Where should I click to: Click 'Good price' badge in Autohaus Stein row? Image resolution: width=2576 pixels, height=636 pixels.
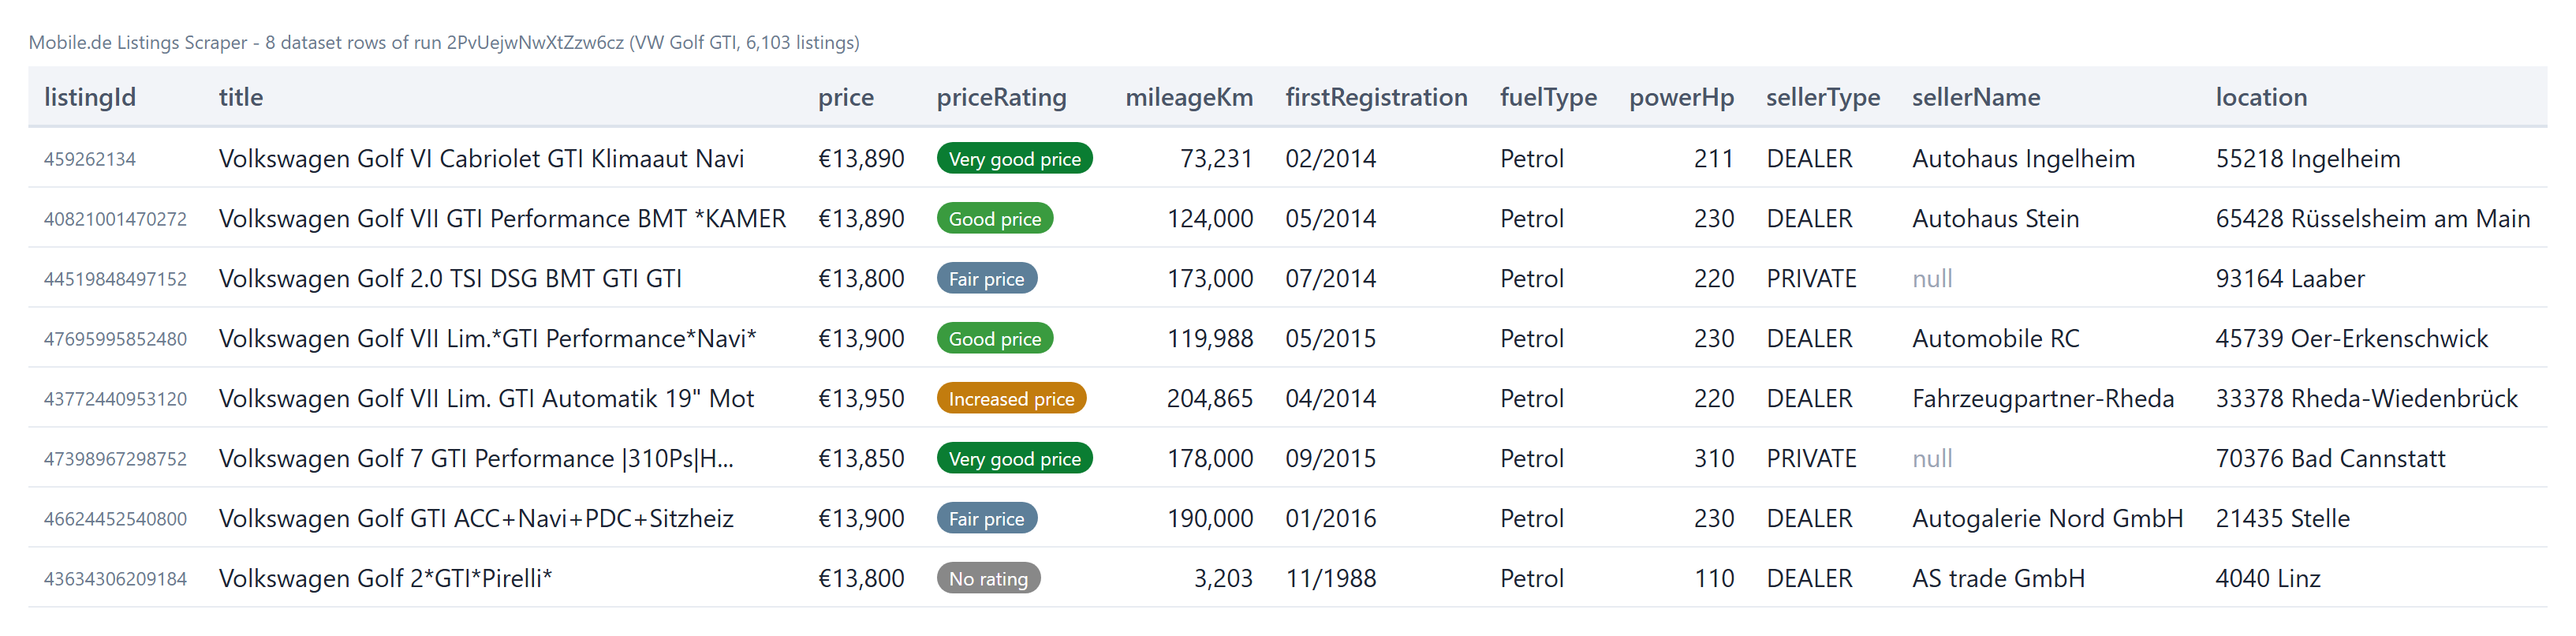(994, 219)
